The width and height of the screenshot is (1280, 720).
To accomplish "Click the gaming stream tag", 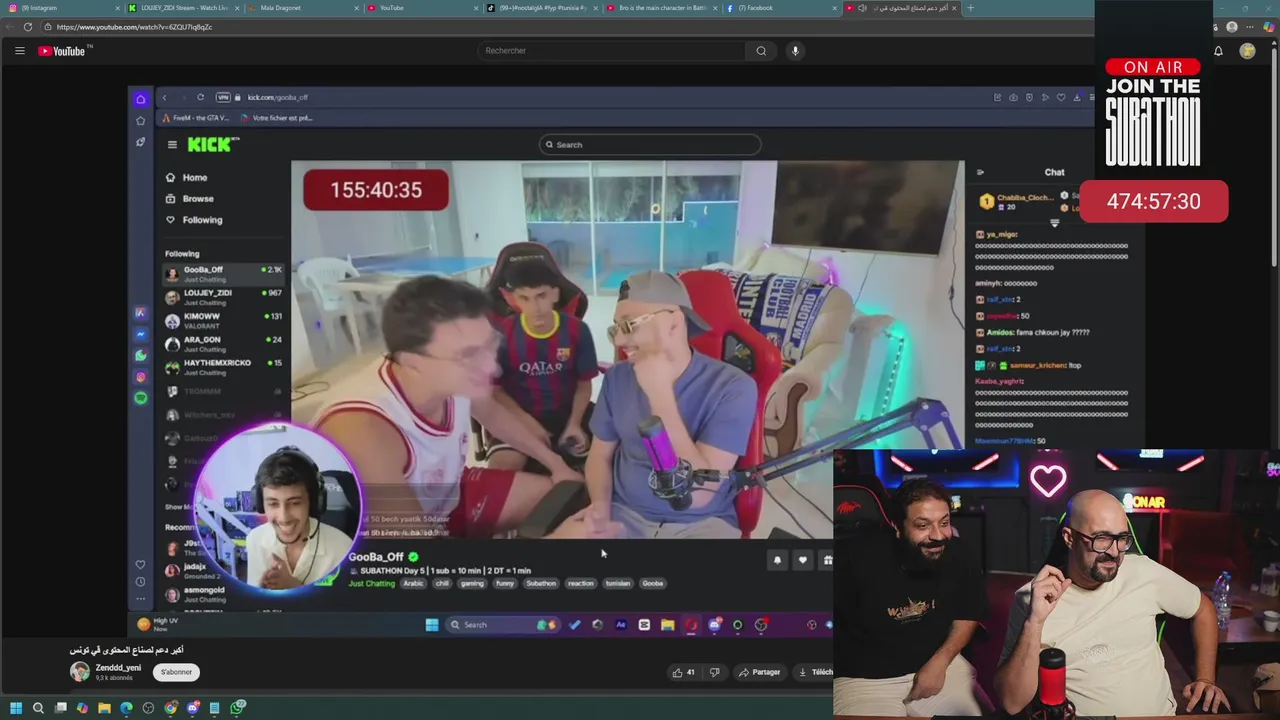I will pyautogui.click(x=472, y=583).
